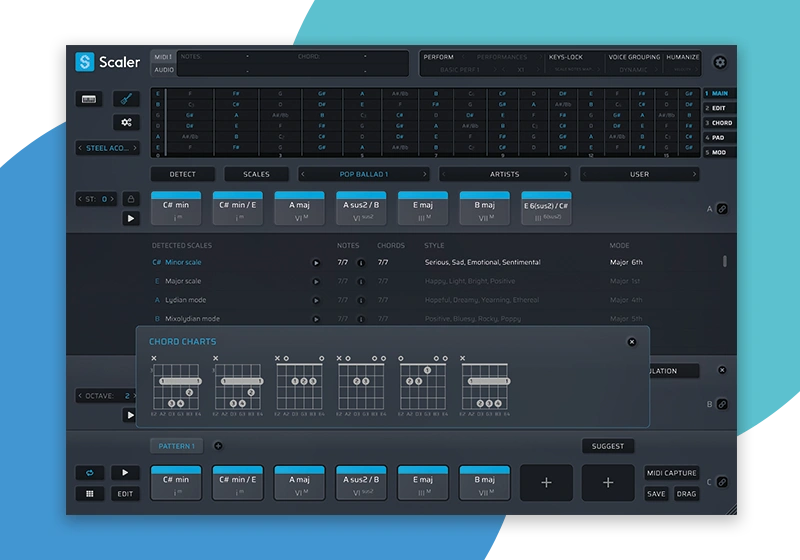Screen dimensions: 800x560
Task: Select PATTERN 1 tab
Action: coord(176,446)
